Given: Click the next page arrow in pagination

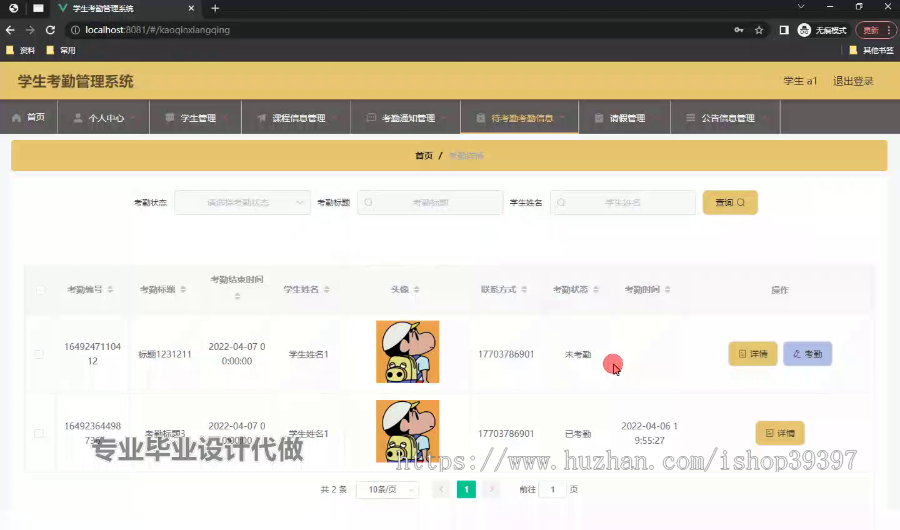Looking at the screenshot, I should 491,490.
